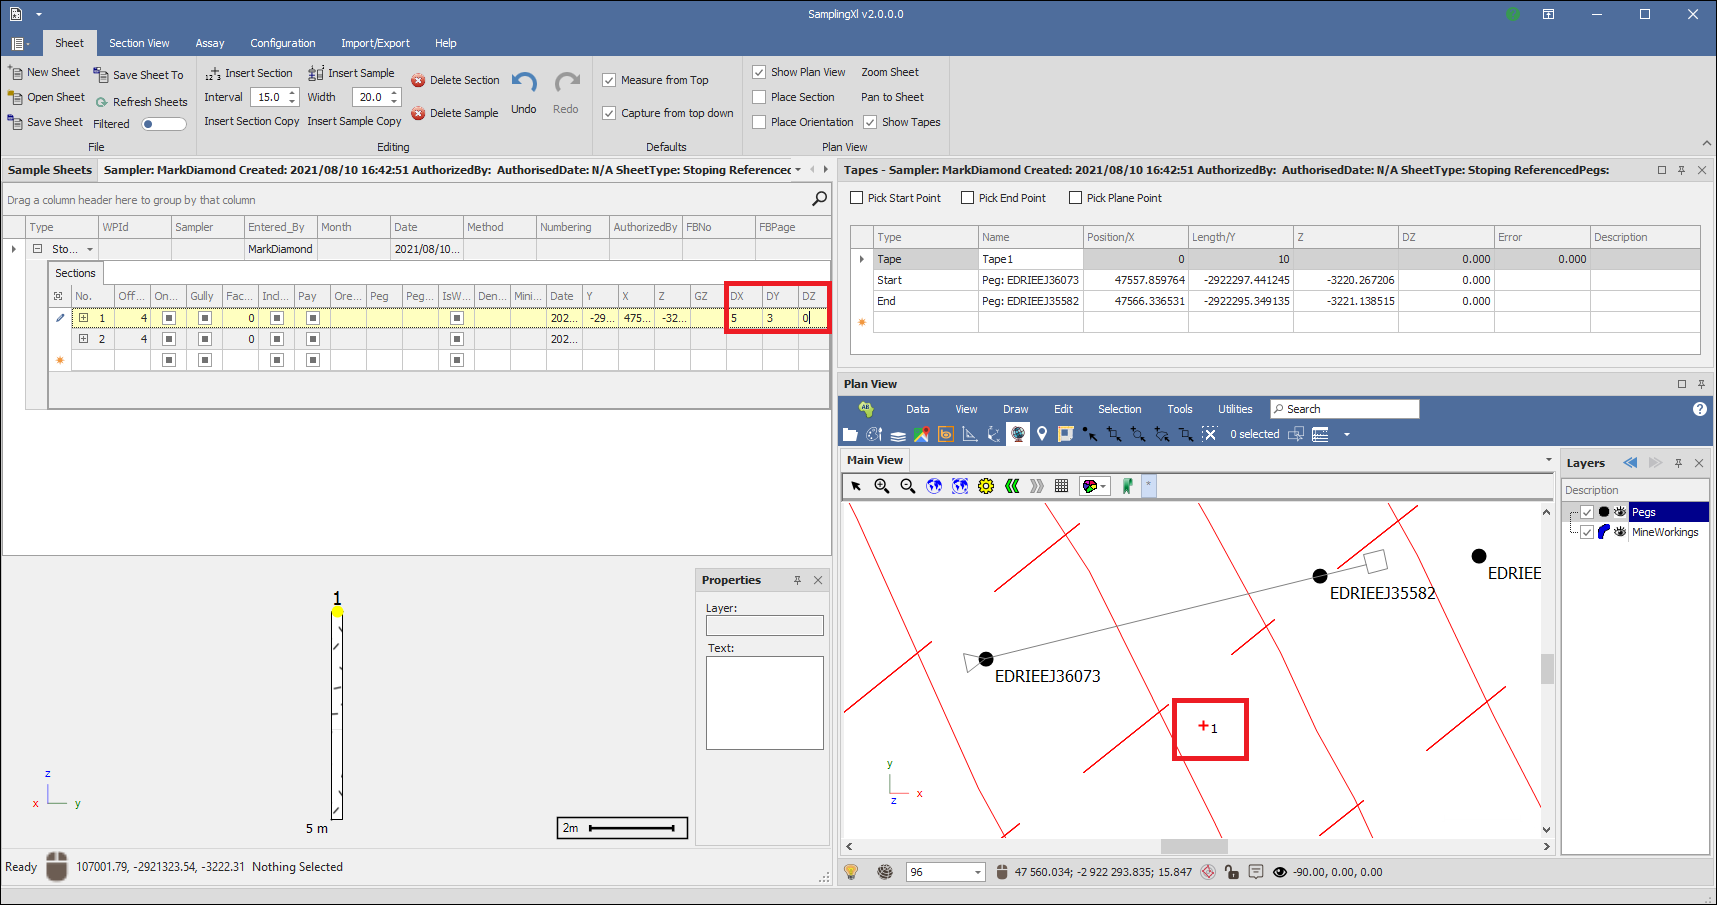
Task: Open the Assay ribbon tab
Action: point(210,43)
